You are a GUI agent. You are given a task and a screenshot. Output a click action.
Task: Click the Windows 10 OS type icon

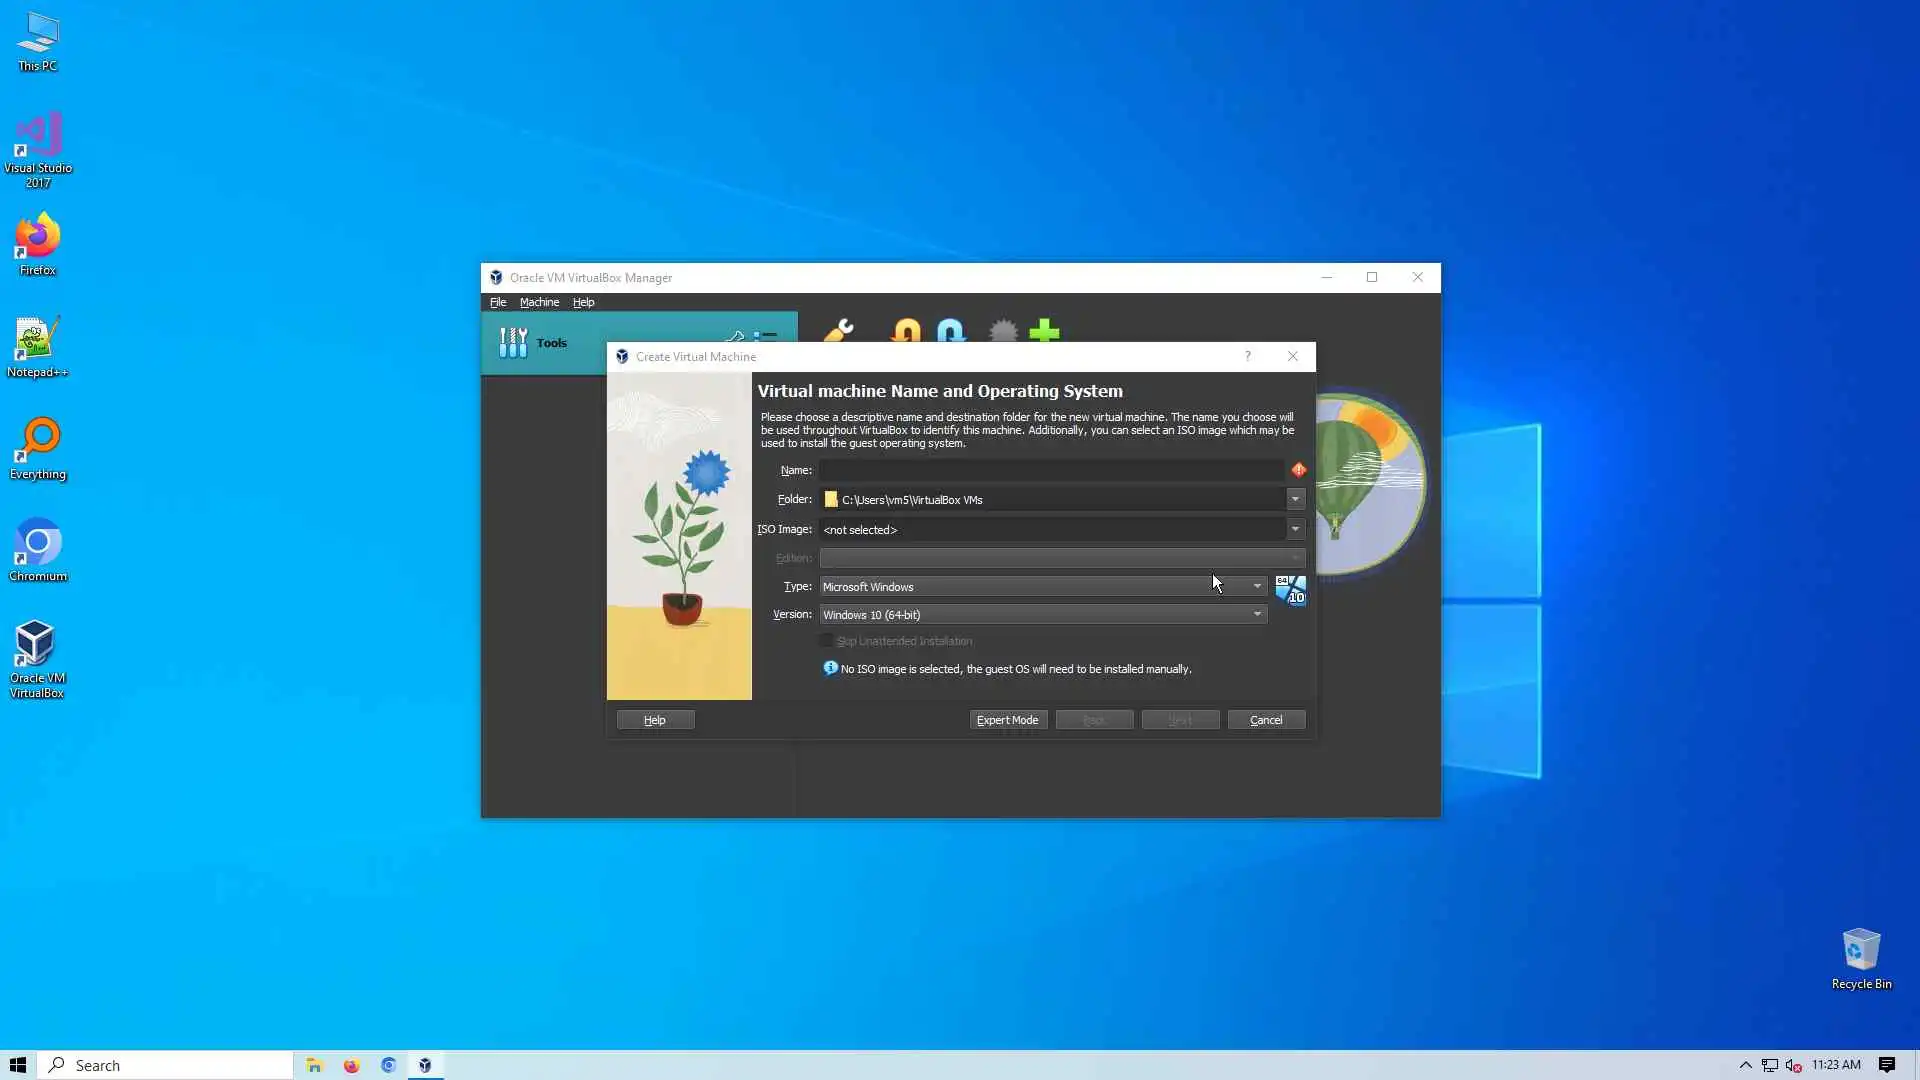1290,590
